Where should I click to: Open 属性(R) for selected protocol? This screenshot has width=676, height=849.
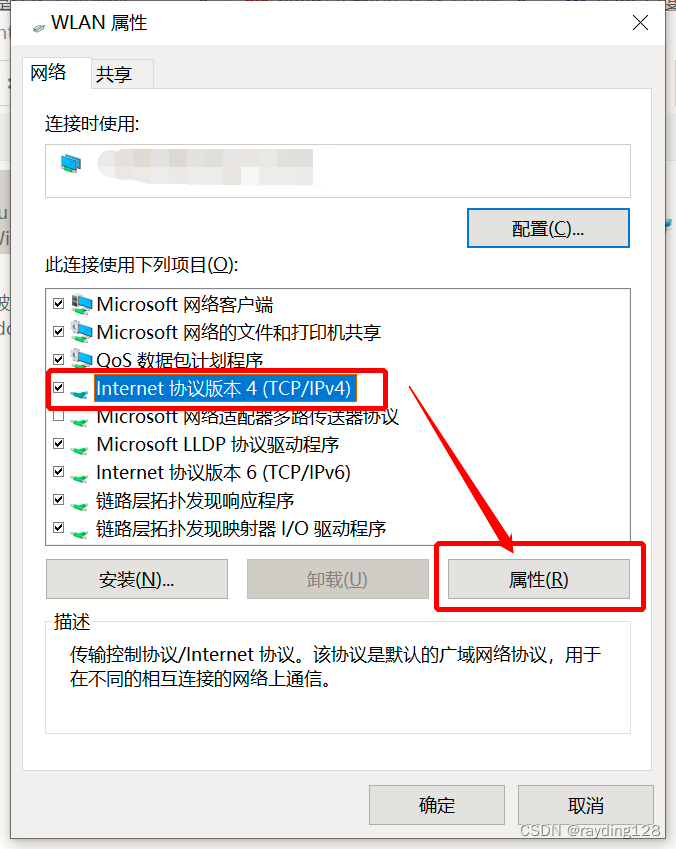click(538, 579)
